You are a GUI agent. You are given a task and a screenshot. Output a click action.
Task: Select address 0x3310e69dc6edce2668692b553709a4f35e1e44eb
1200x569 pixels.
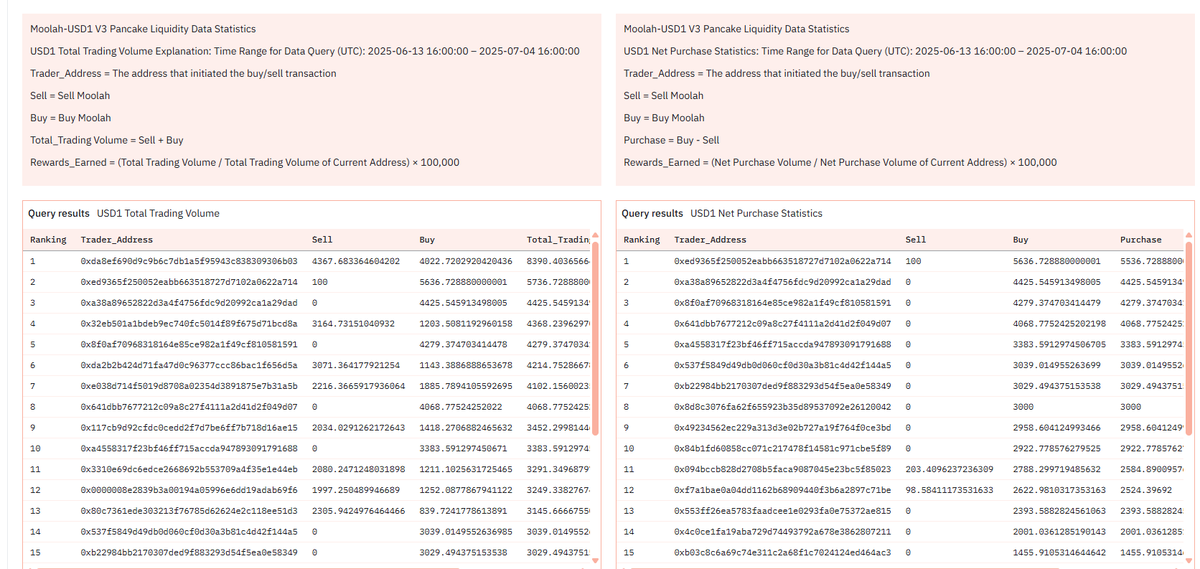tap(189, 469)
